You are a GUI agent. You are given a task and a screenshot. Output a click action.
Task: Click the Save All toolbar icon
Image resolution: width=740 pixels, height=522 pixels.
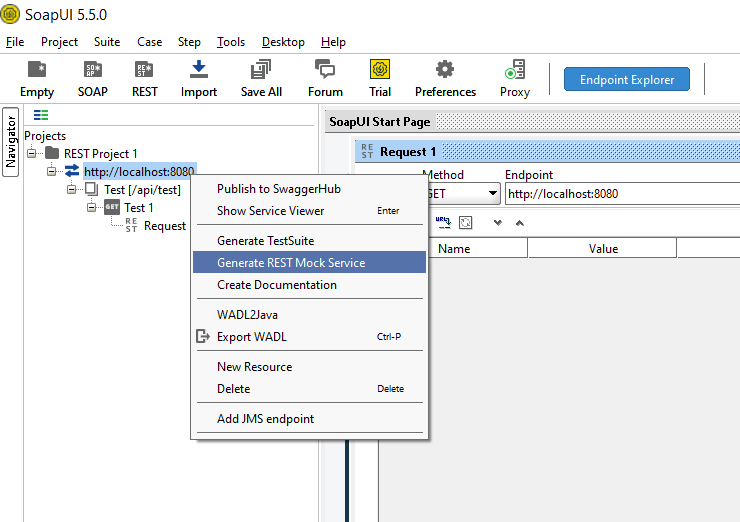[x=261, y=78]
